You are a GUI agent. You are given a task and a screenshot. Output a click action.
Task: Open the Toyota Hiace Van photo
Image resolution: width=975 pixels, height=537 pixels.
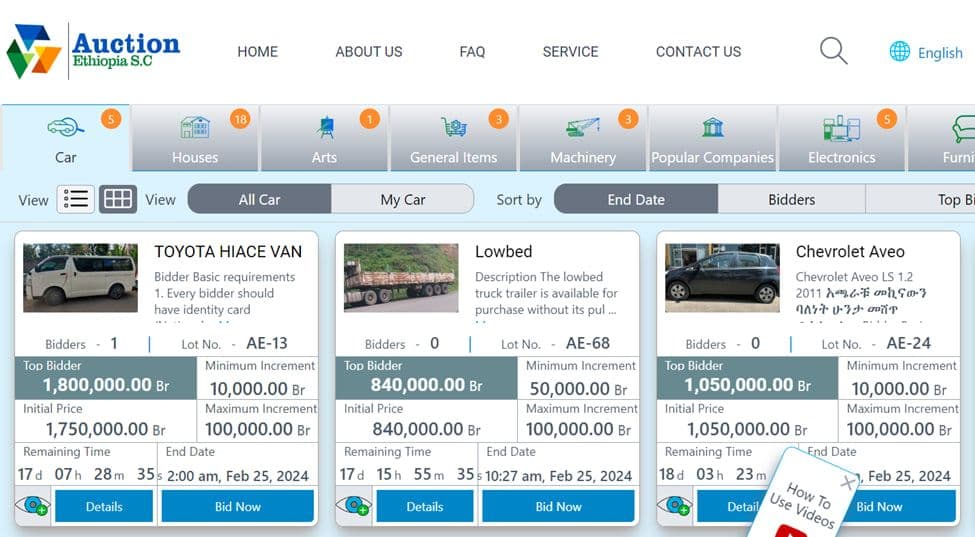pos(80,278)
